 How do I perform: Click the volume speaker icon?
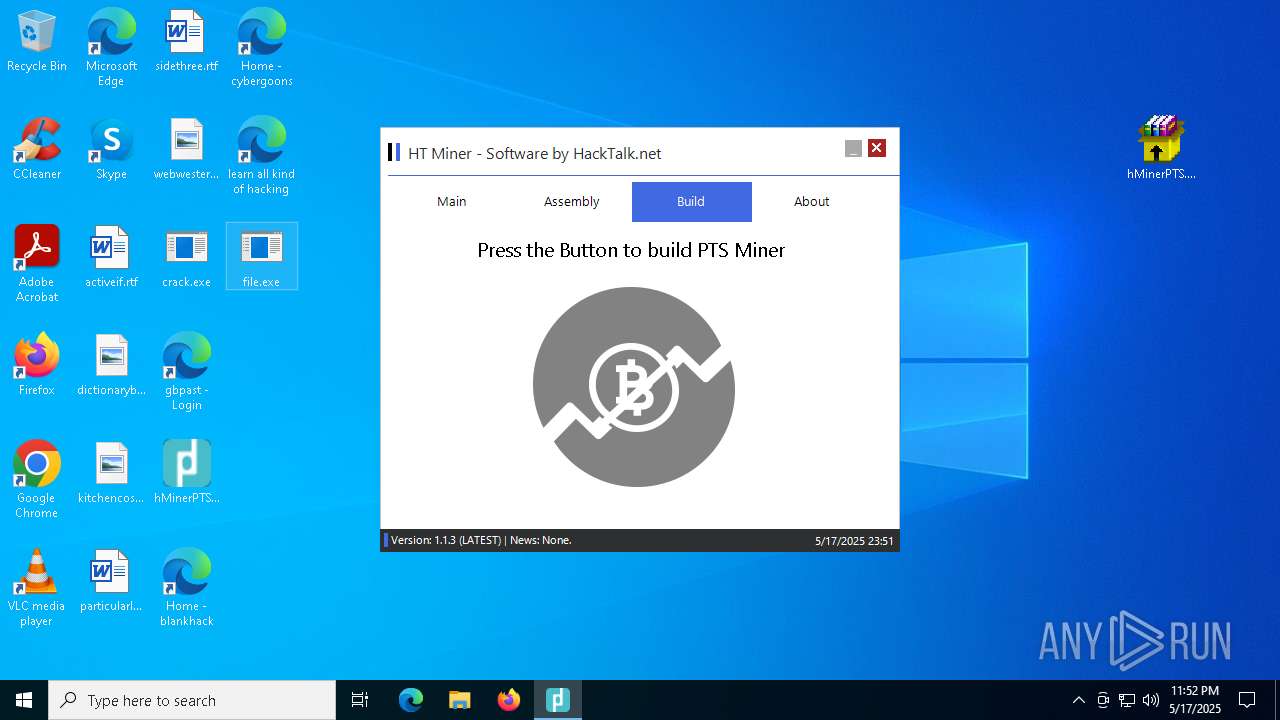(x=1151, y=700)
